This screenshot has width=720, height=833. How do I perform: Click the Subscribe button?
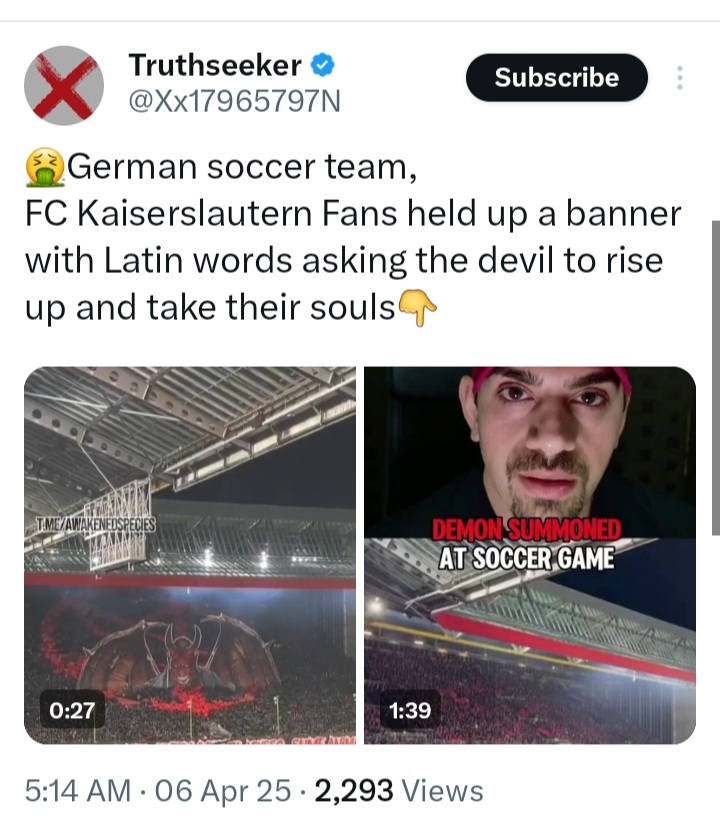coord(556,78)
